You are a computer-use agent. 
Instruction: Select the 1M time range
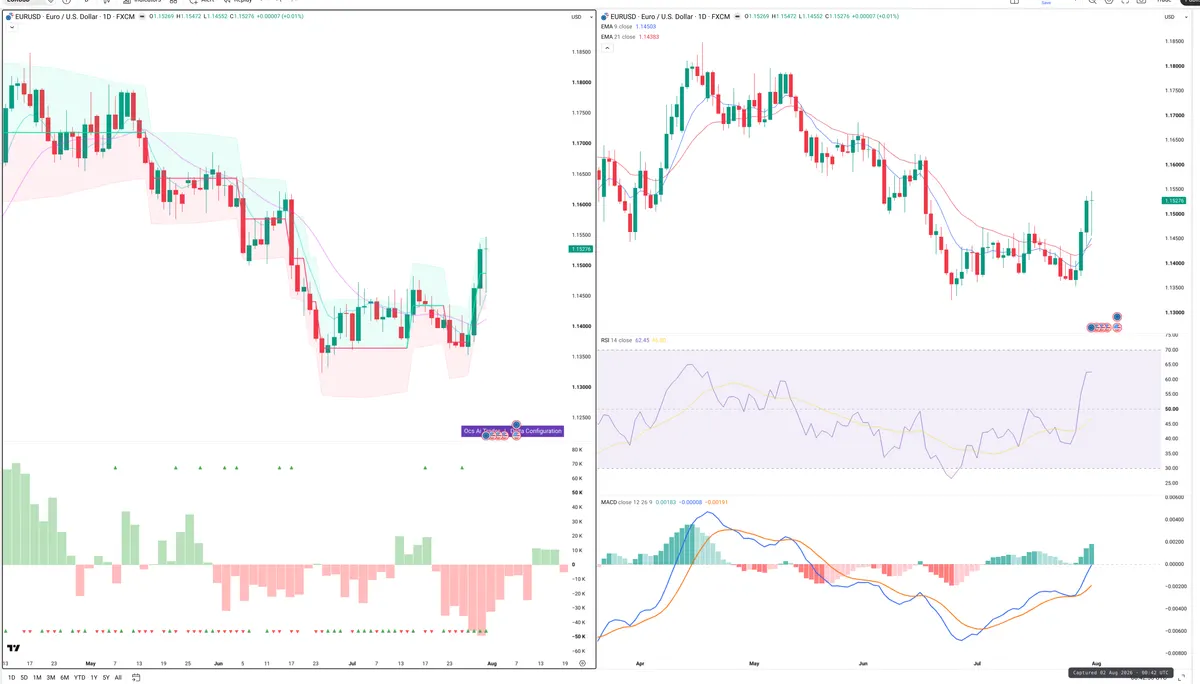37,677
